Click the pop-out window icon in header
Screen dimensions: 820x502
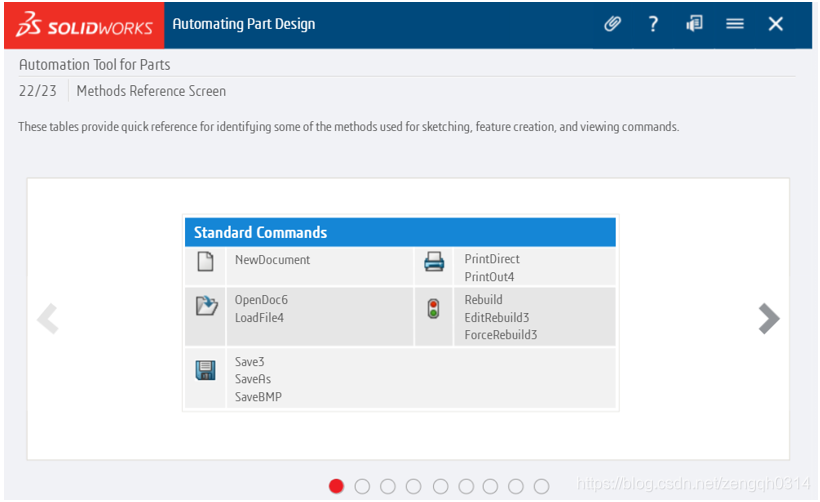coord(694,24)
